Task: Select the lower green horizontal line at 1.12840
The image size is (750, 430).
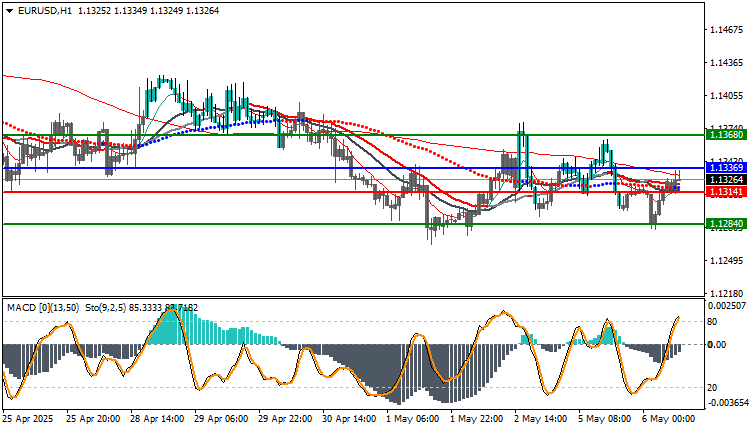Action: pos(353,224)
